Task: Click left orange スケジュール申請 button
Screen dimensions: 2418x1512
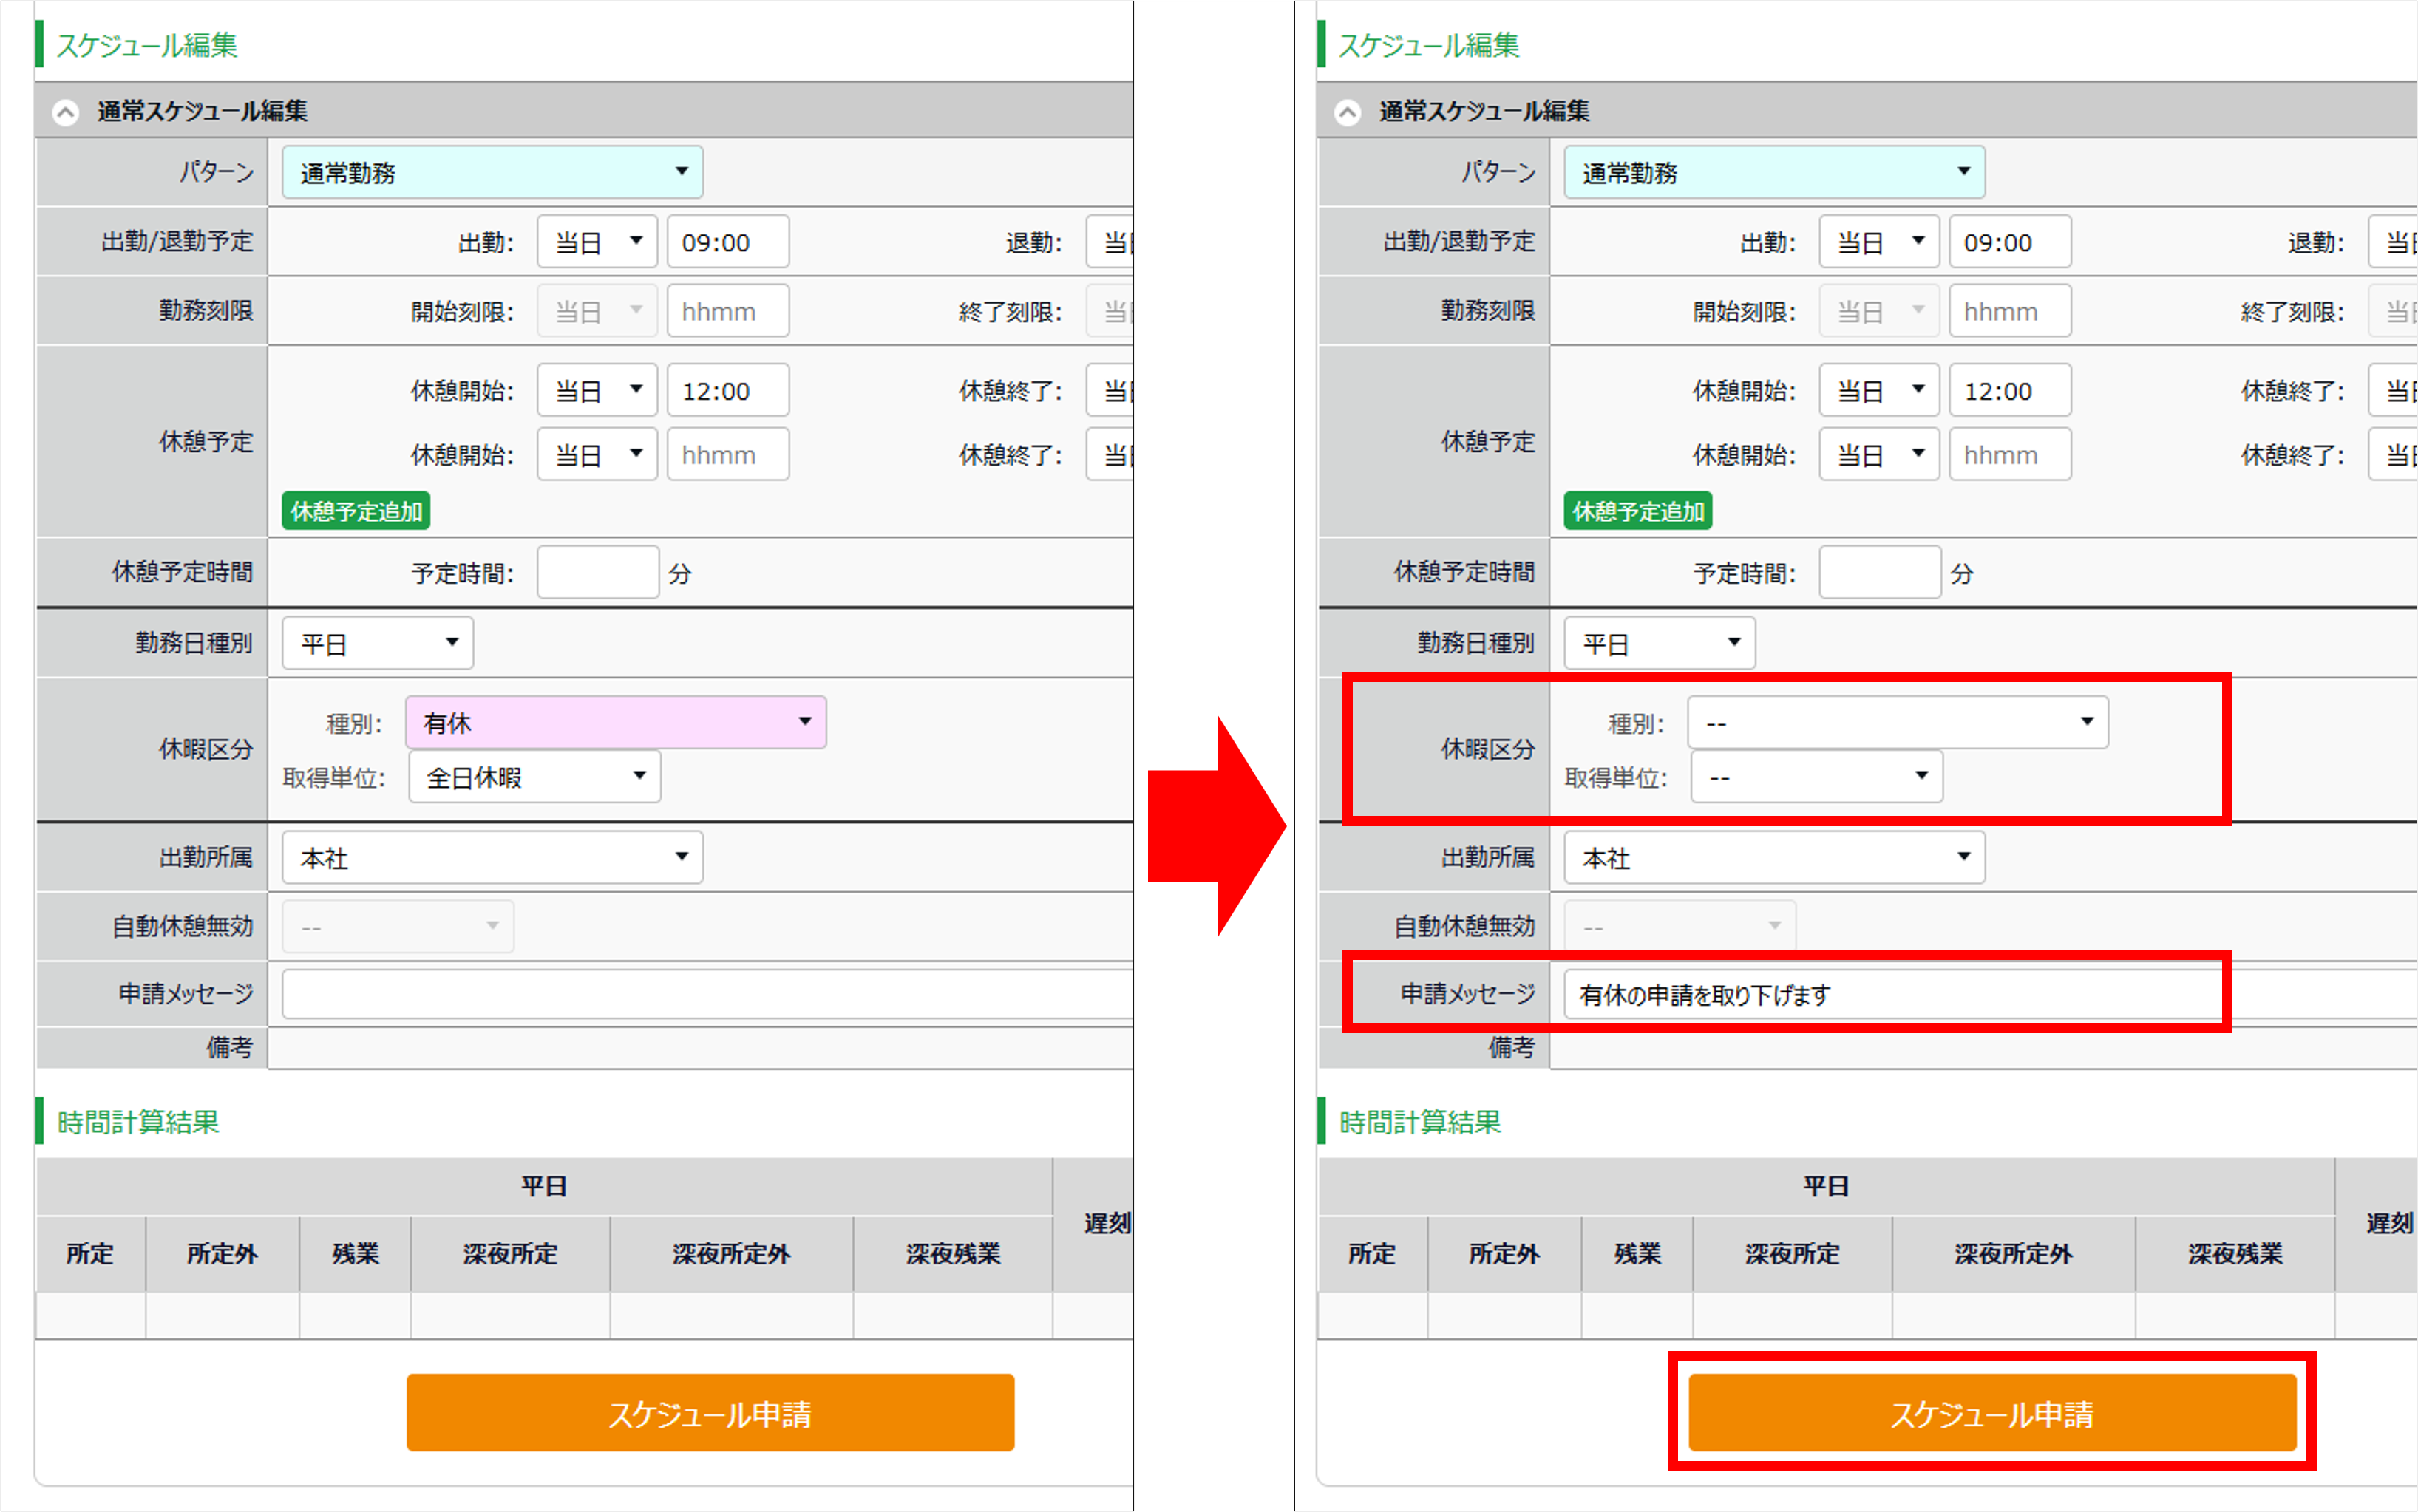Action: coord(710,1412)
